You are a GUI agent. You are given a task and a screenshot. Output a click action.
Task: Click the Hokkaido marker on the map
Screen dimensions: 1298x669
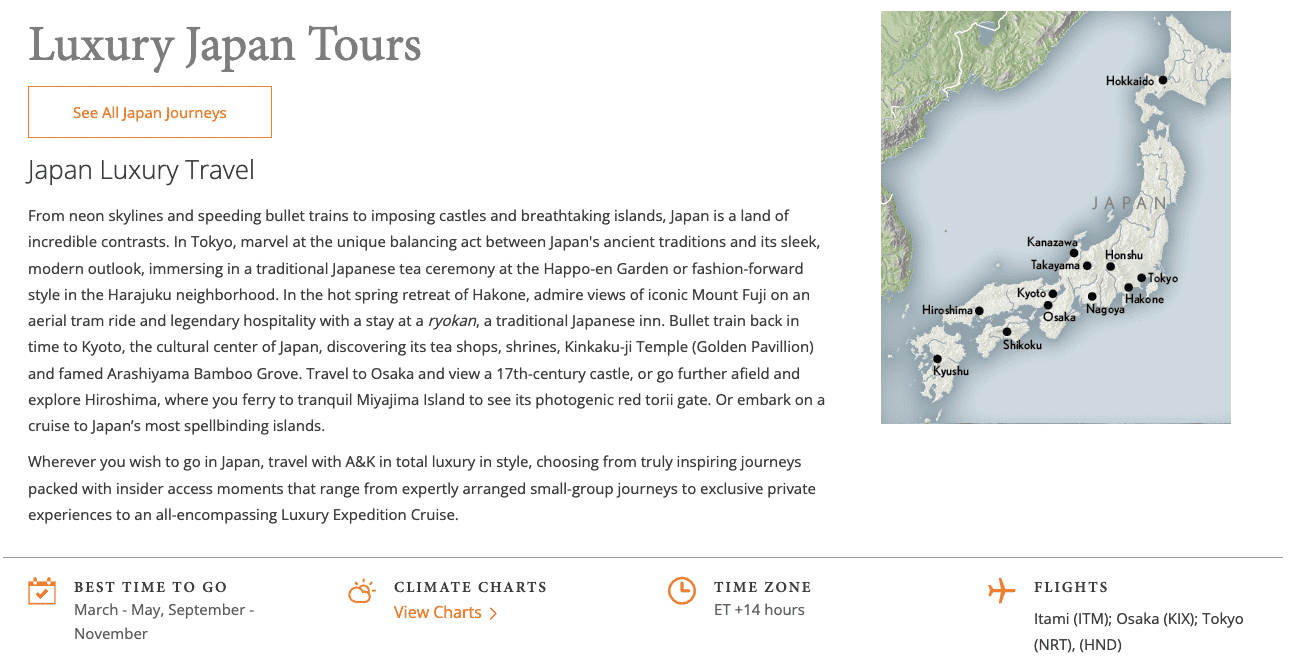(x=1163, y=80)
